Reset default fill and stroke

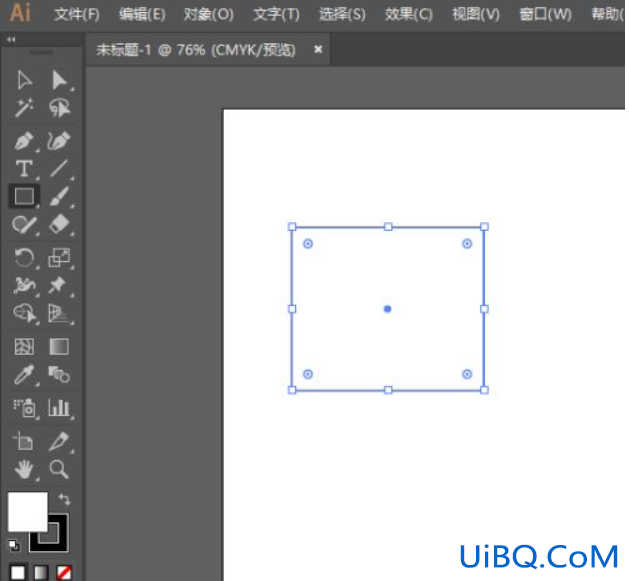tap(13, 545)
